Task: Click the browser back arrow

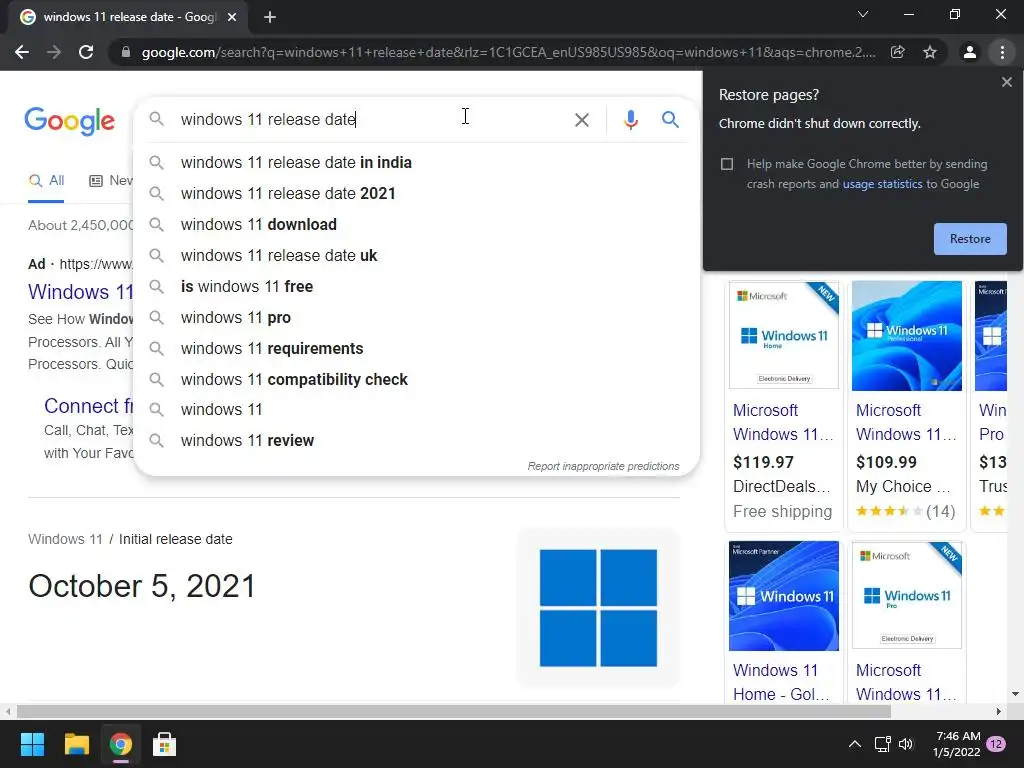Action: click(x=22, y=52)
